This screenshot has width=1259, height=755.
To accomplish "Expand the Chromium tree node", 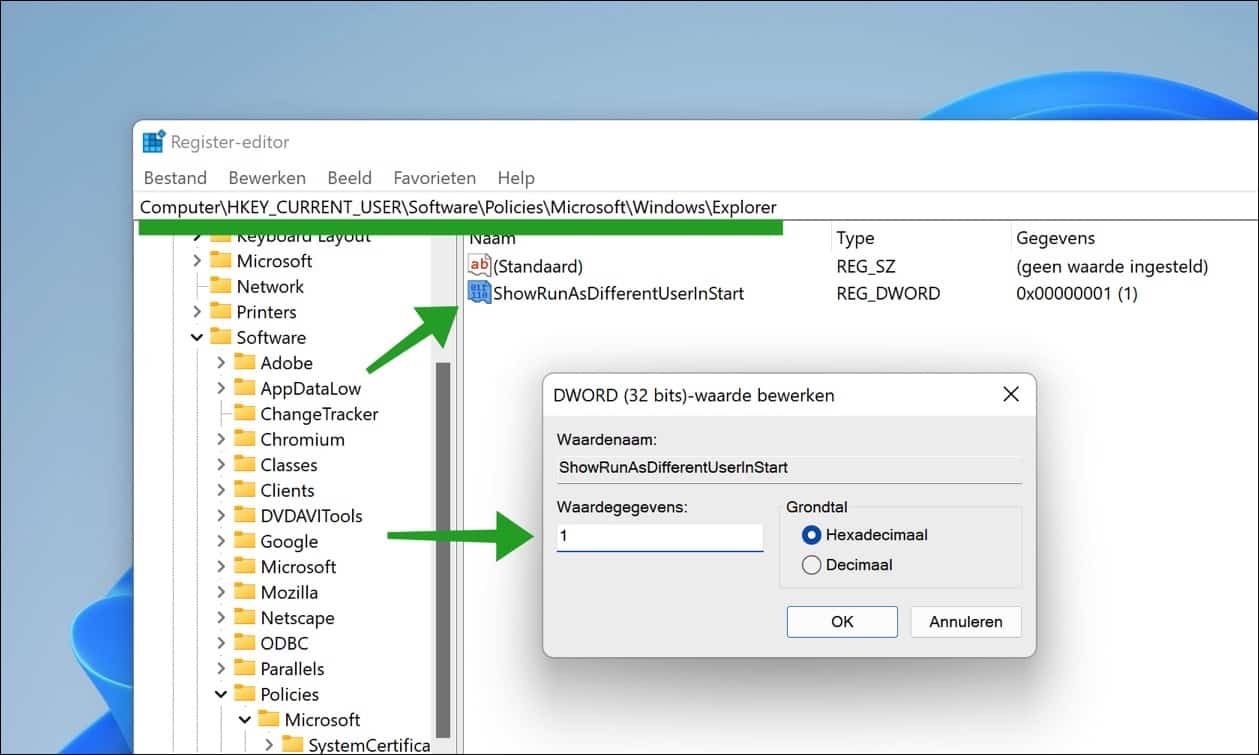I will pyautogui.click(x=221, y=440).
